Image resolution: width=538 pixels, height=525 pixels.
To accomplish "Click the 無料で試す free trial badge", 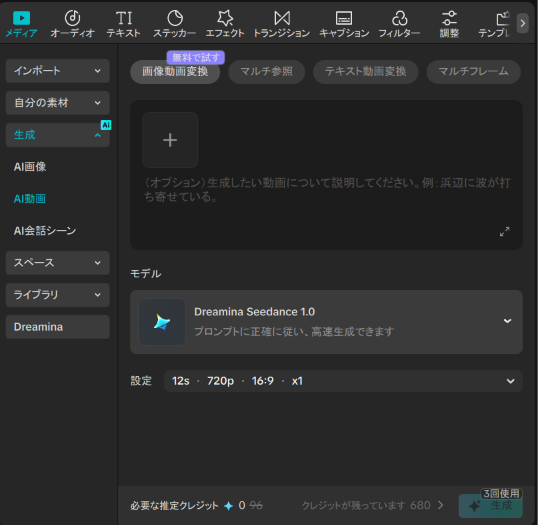I will coord(196,57).
